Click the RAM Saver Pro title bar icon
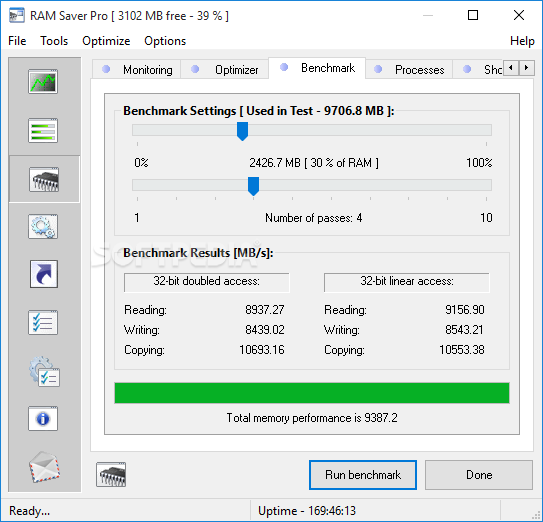This screenshot has height=522, width=543. [16, 16]
